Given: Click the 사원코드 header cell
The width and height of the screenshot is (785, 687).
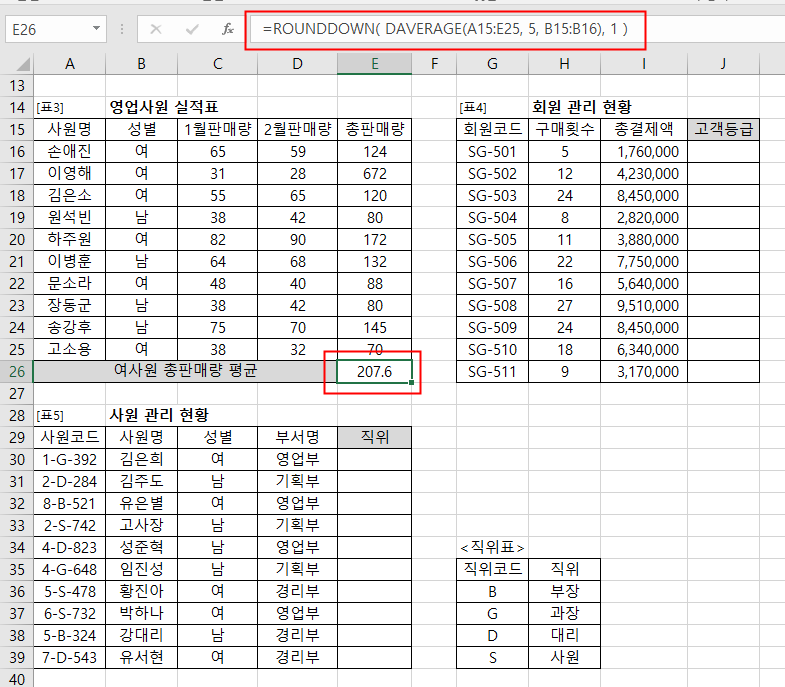Looking at the screenshot, I should pyautogui.click(x=70, y=437).
